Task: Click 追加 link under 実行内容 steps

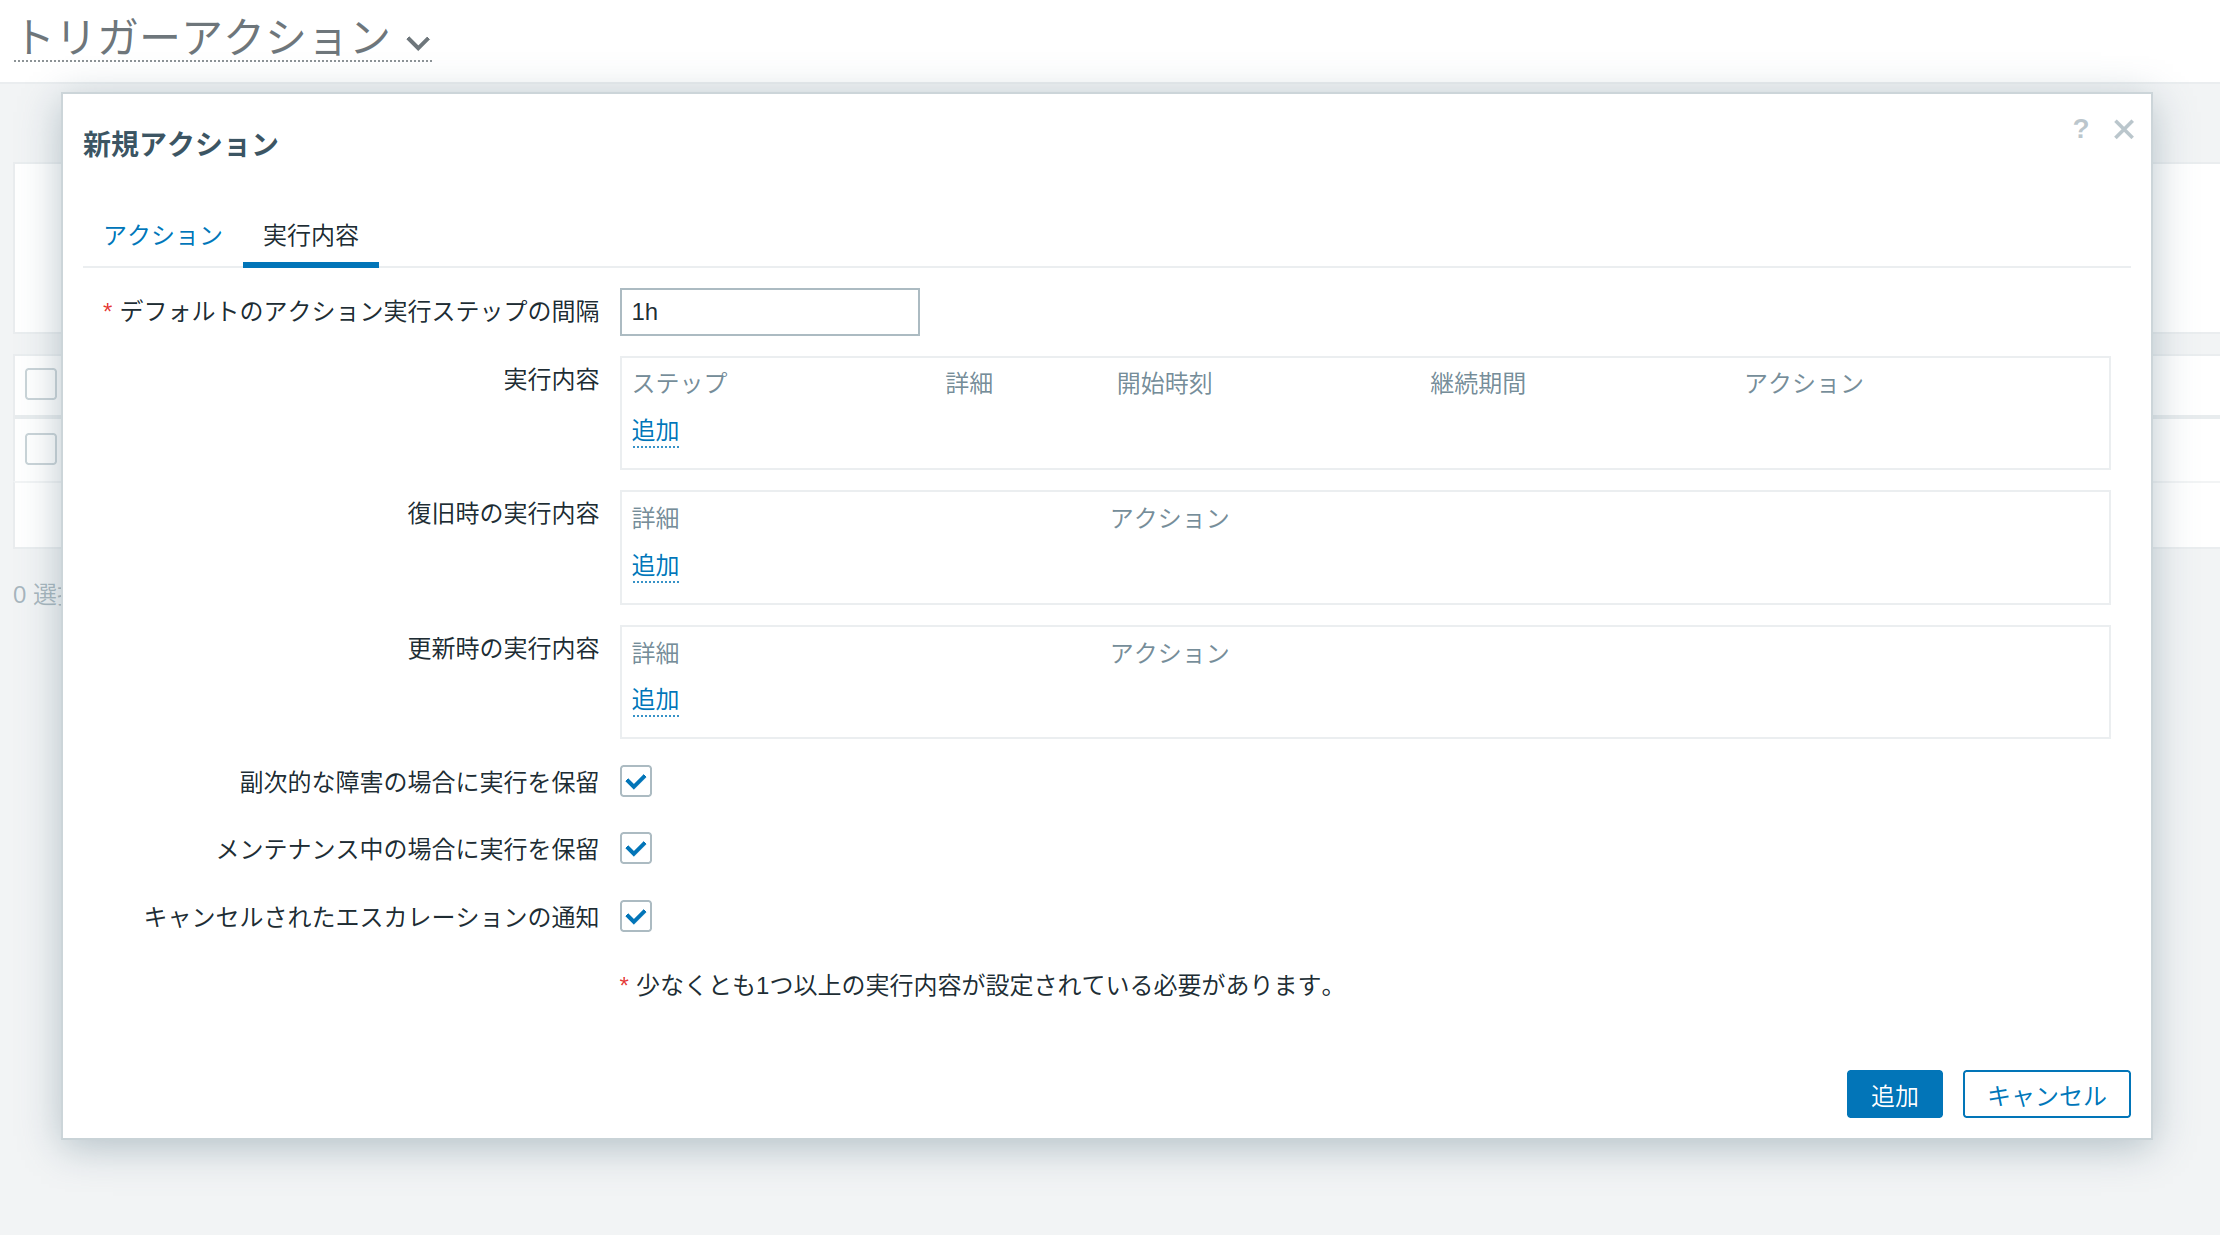Action: point(655,431)
